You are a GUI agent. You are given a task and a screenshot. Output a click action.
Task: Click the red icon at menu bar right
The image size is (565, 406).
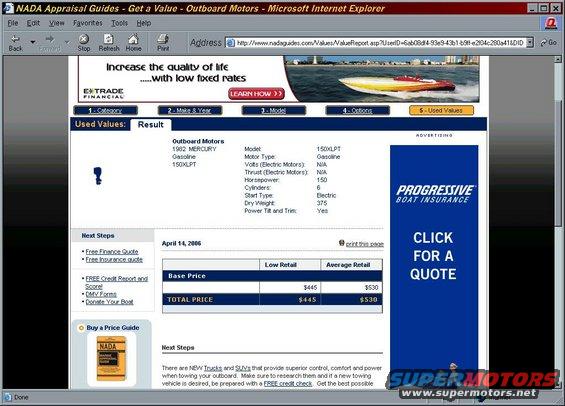(x=551, y=23)
